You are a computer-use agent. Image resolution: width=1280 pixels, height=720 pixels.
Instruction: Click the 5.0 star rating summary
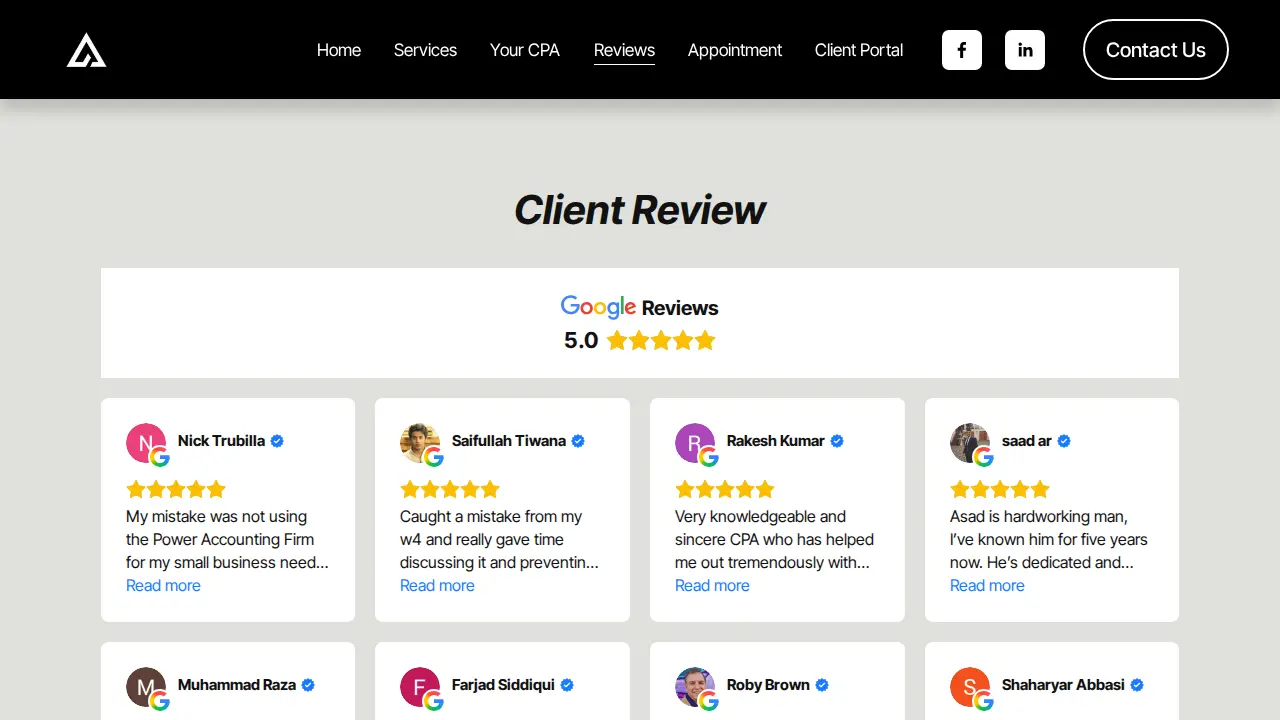click(640, 340)
